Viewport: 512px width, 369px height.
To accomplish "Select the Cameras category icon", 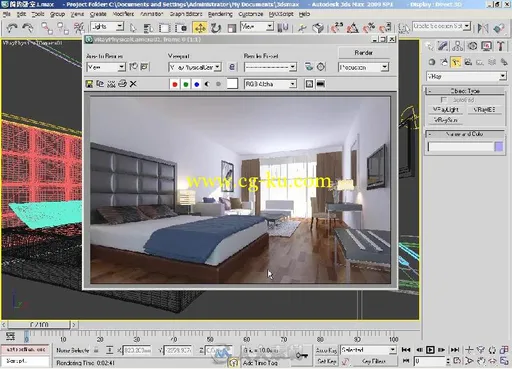I will point(468,62).
